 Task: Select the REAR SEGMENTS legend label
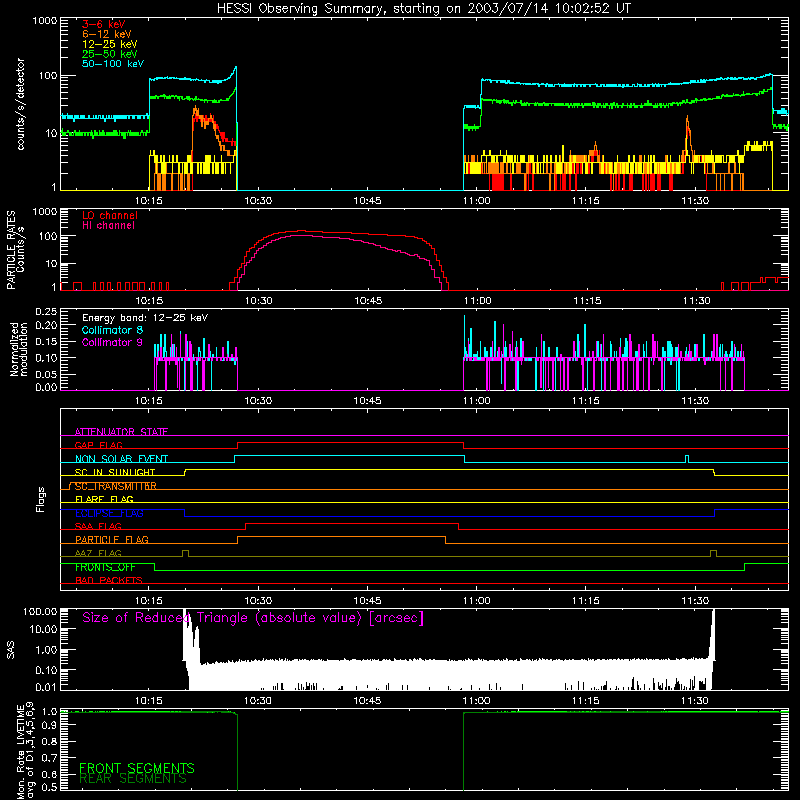133,779
